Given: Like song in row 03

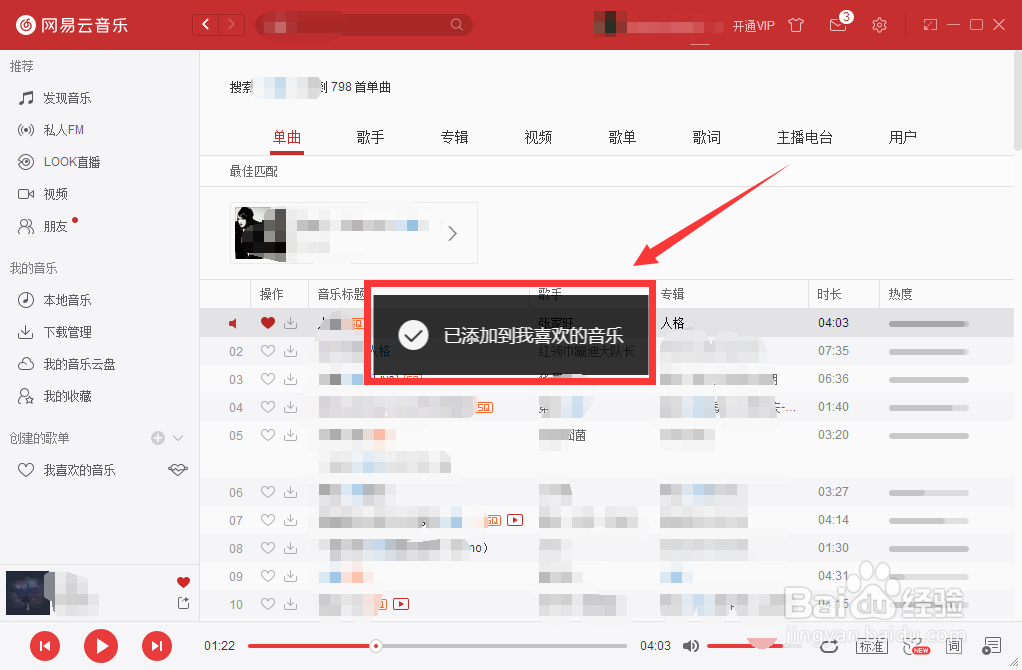Looking at the screenshot, I should coord(268,379).
